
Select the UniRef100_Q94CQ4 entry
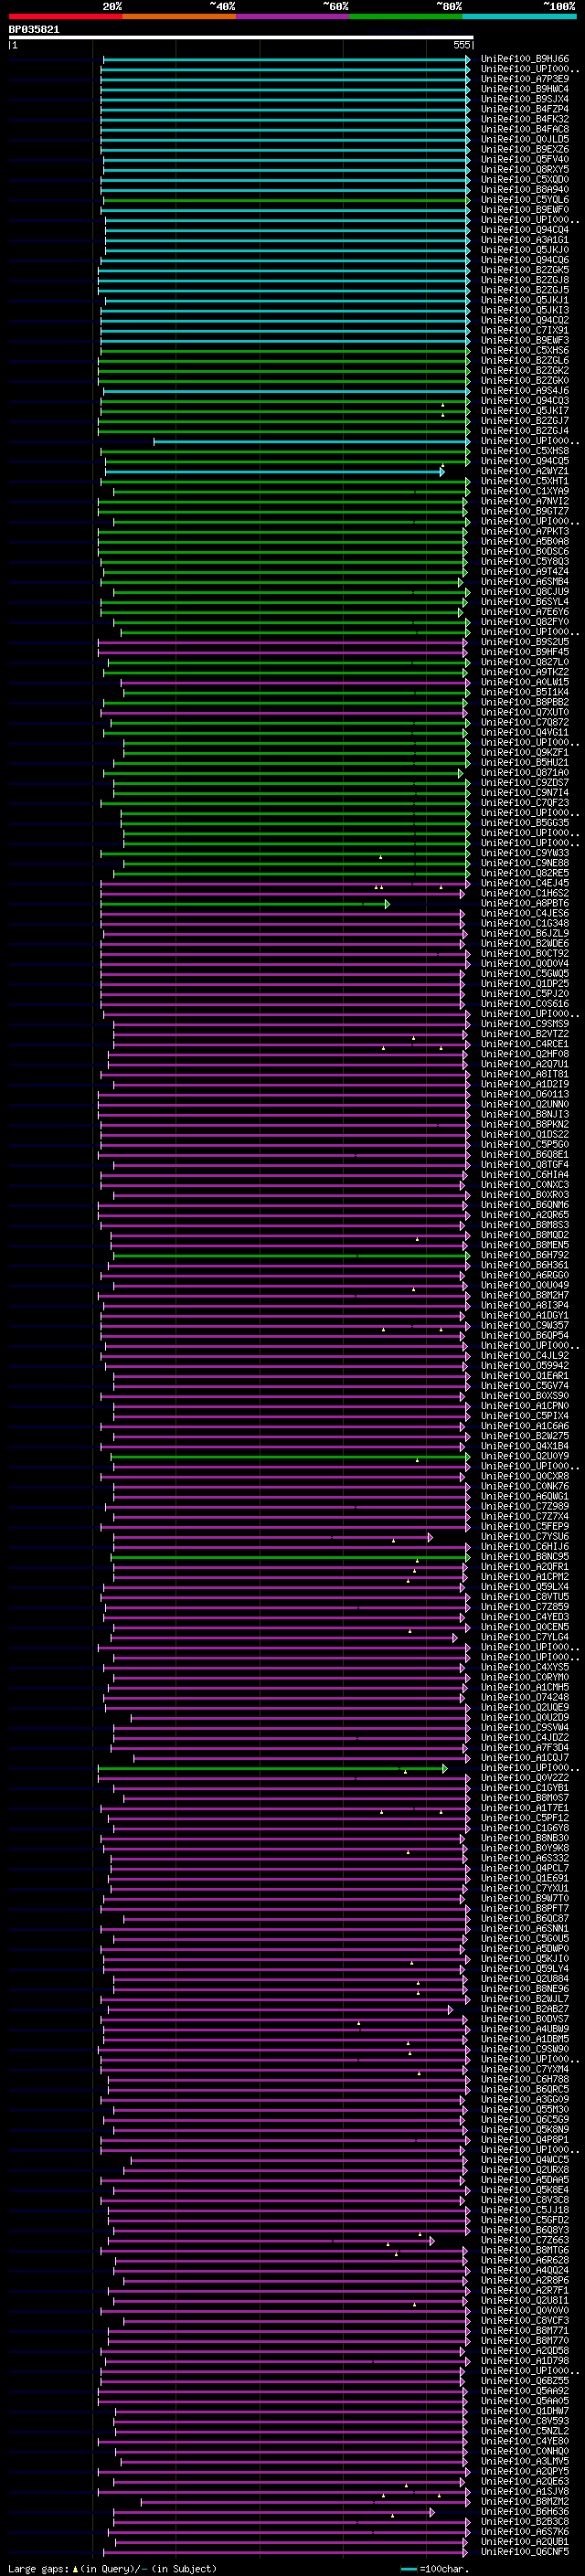[x=525, y=230]
